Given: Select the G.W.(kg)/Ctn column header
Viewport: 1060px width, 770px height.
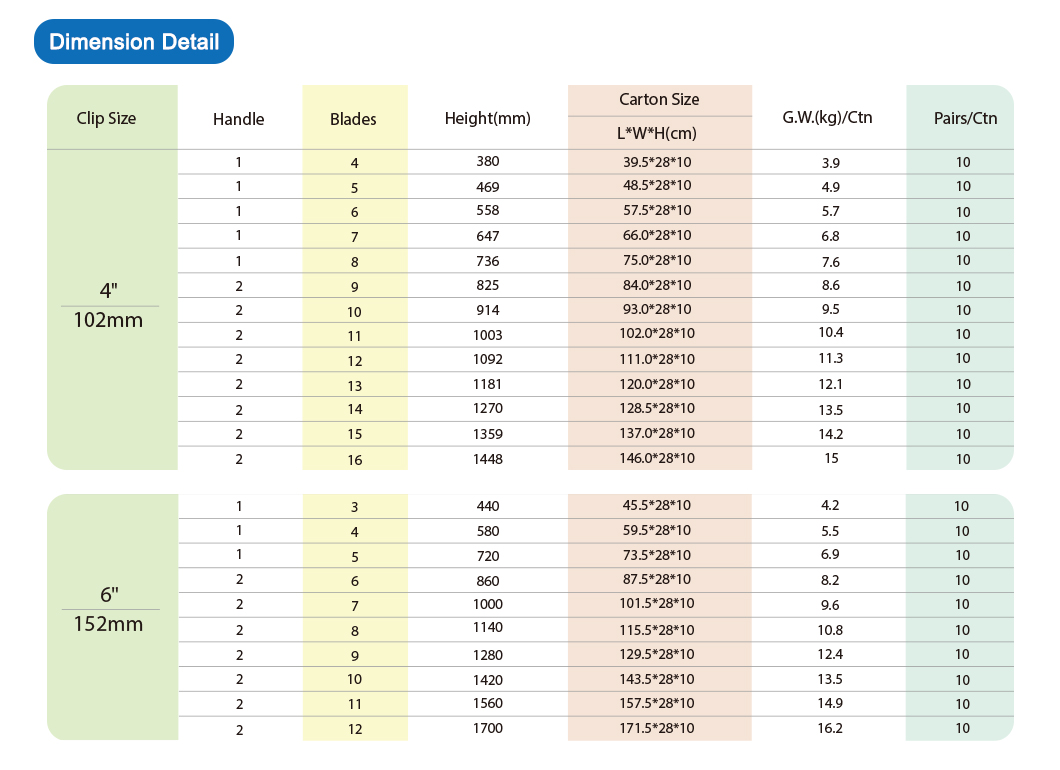Looking at the screenshot, I should (827, 118).
